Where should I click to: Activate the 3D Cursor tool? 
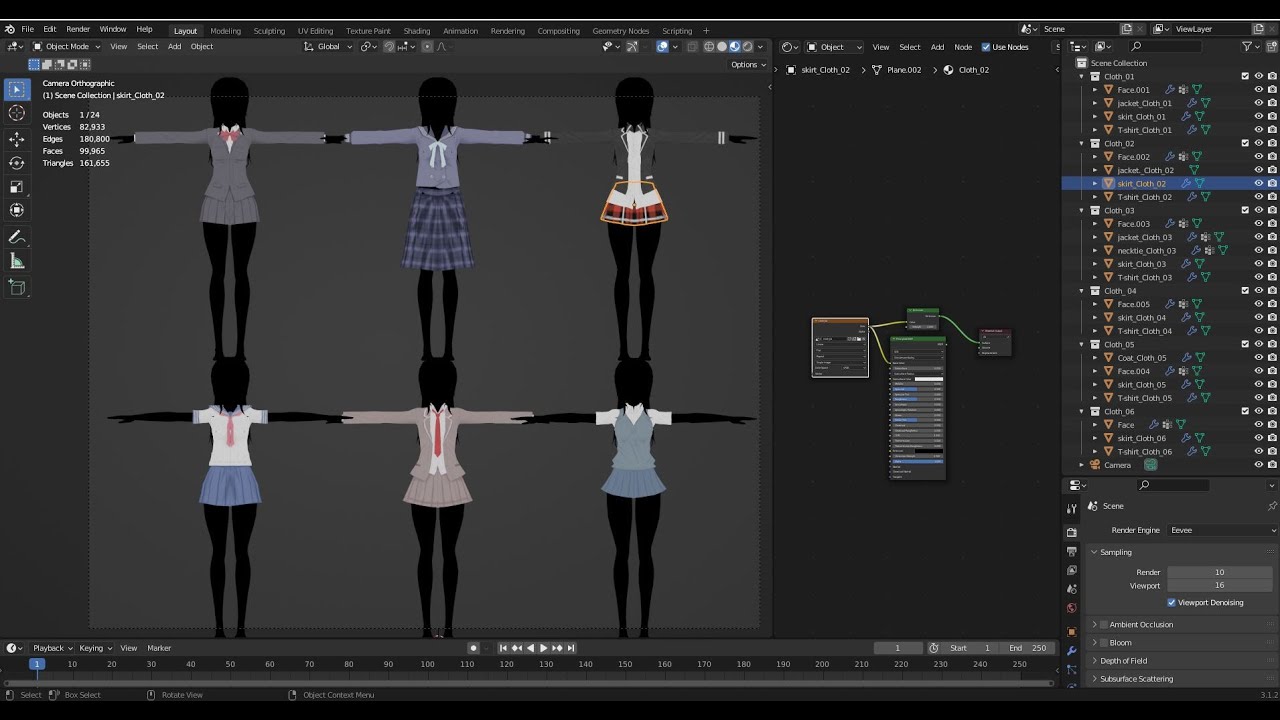pos(16,114)
